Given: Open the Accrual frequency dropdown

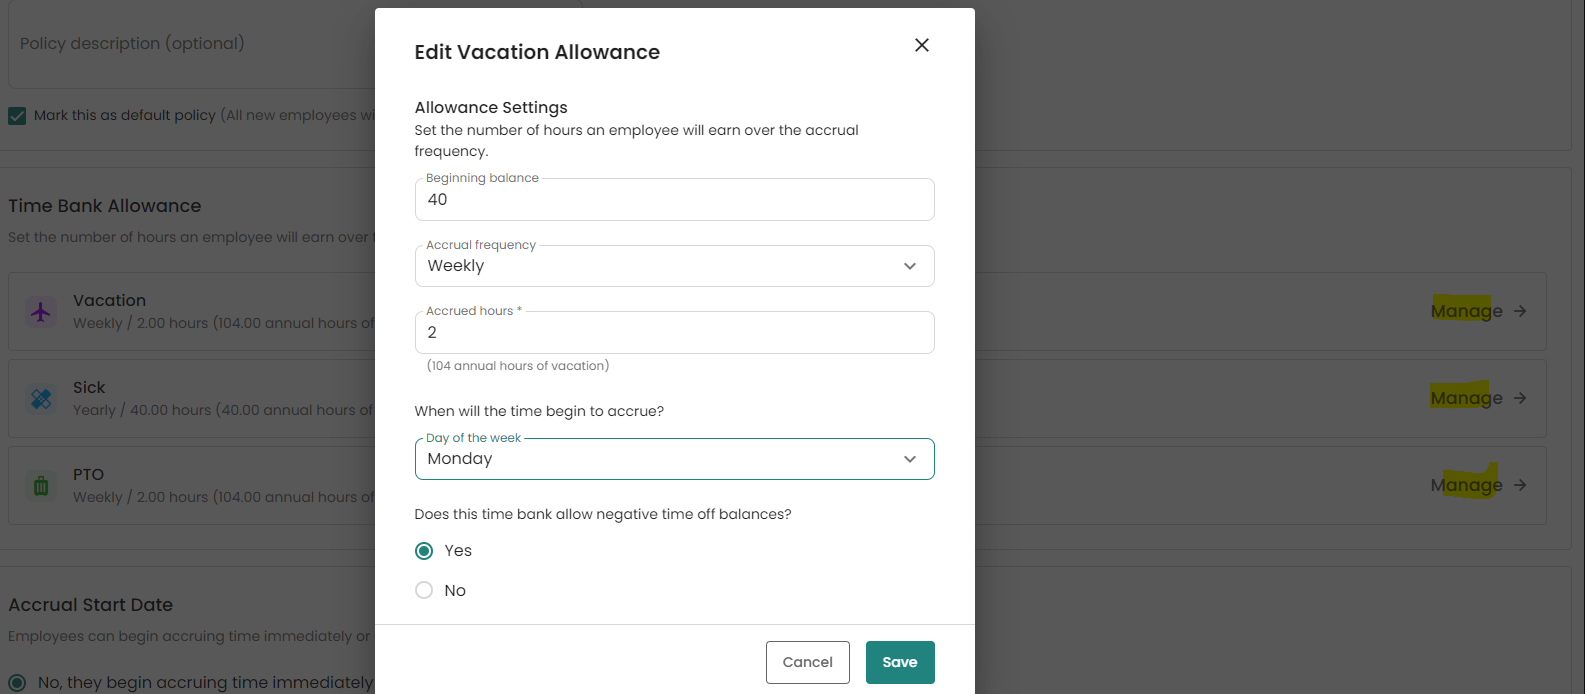Looking at the screenshot, I should 674,266.
